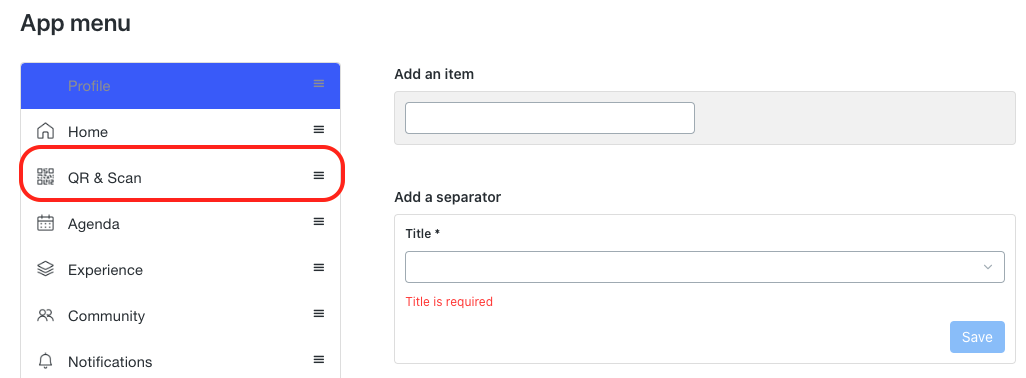The height and width of the screenshot is (378, 1026).
Task: Click the Community people icon
Action: pos(45,315)
